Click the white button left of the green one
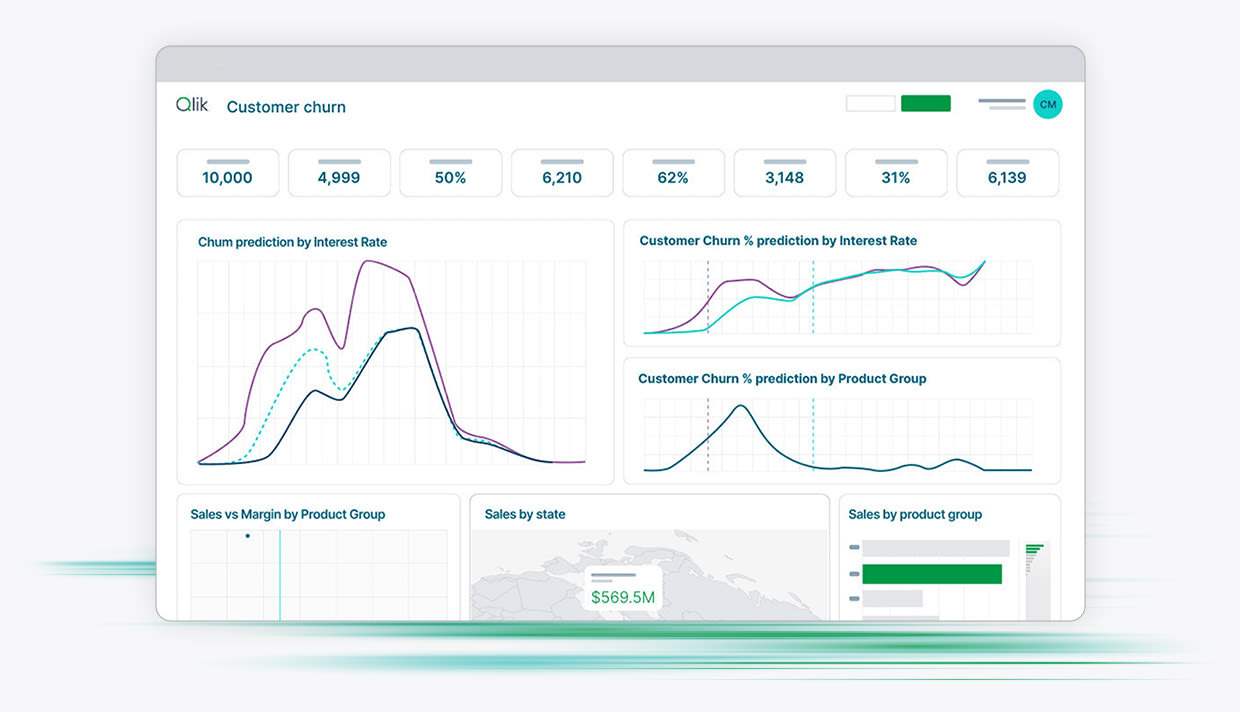Viewport: 1240px width, 712px height. click(x=870, y=102)
